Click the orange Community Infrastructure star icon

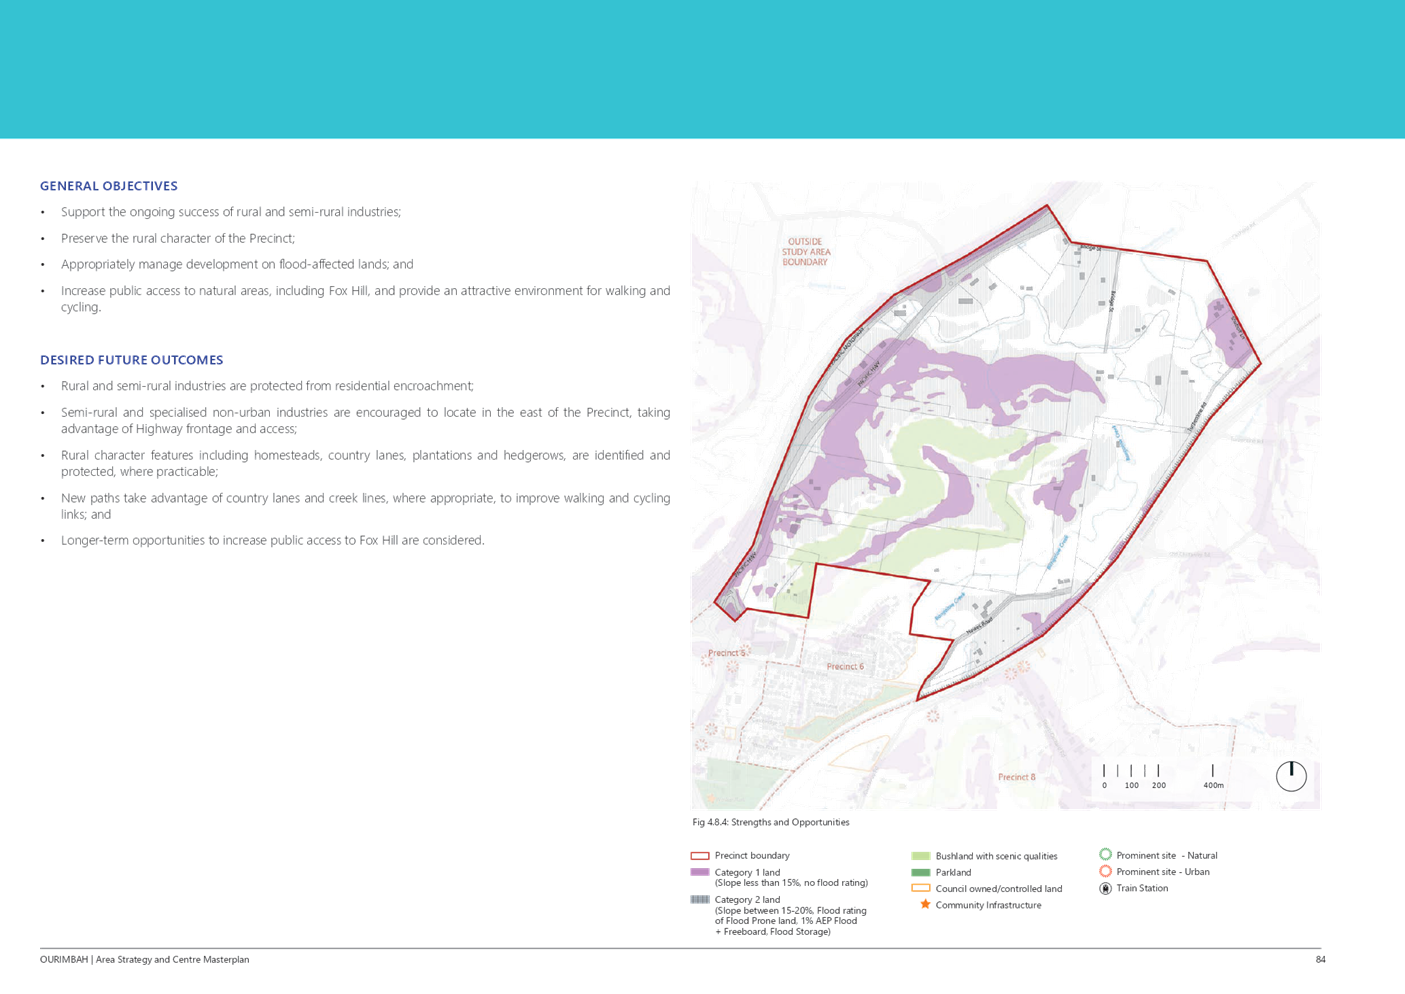pos(925,905)
